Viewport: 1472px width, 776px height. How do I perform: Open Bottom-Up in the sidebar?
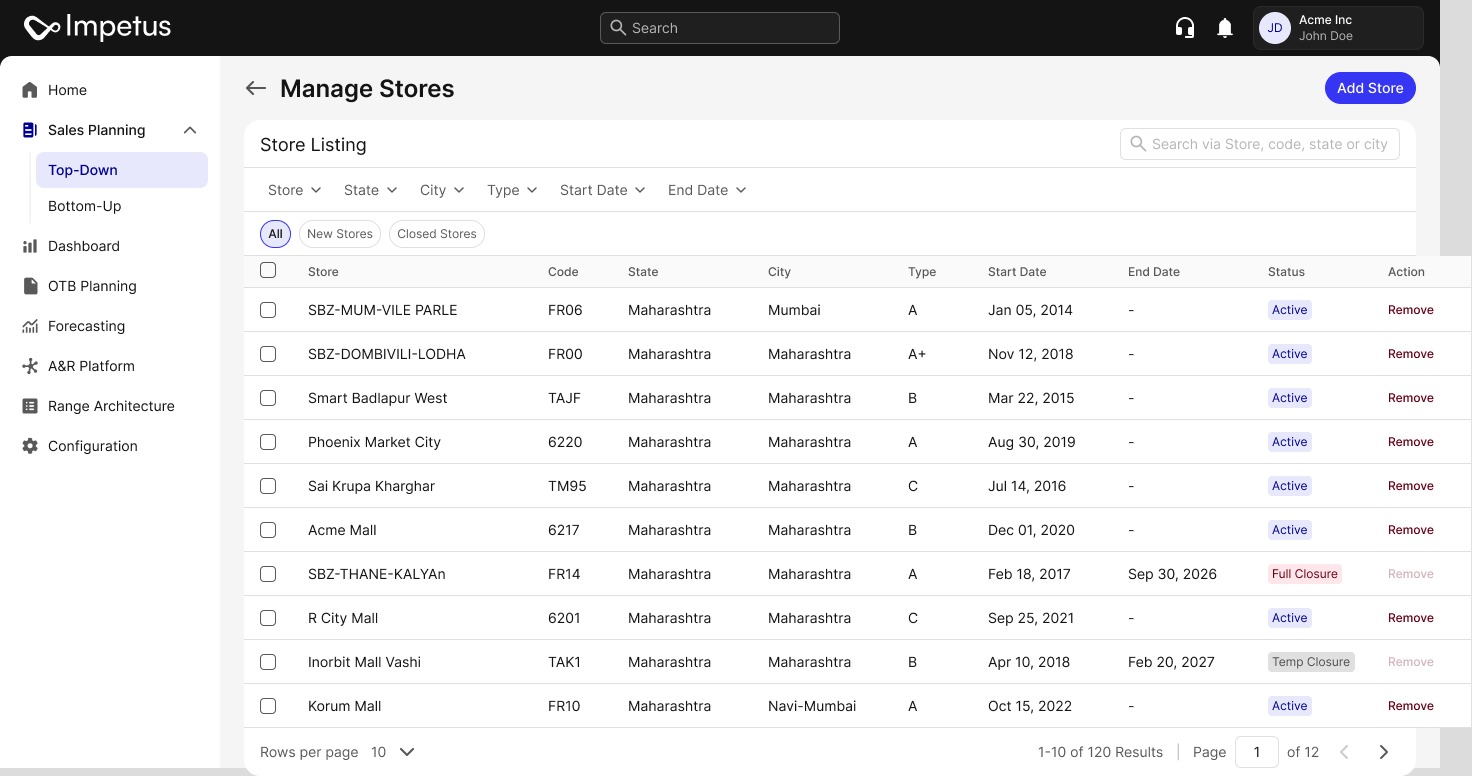coord(122,206)
